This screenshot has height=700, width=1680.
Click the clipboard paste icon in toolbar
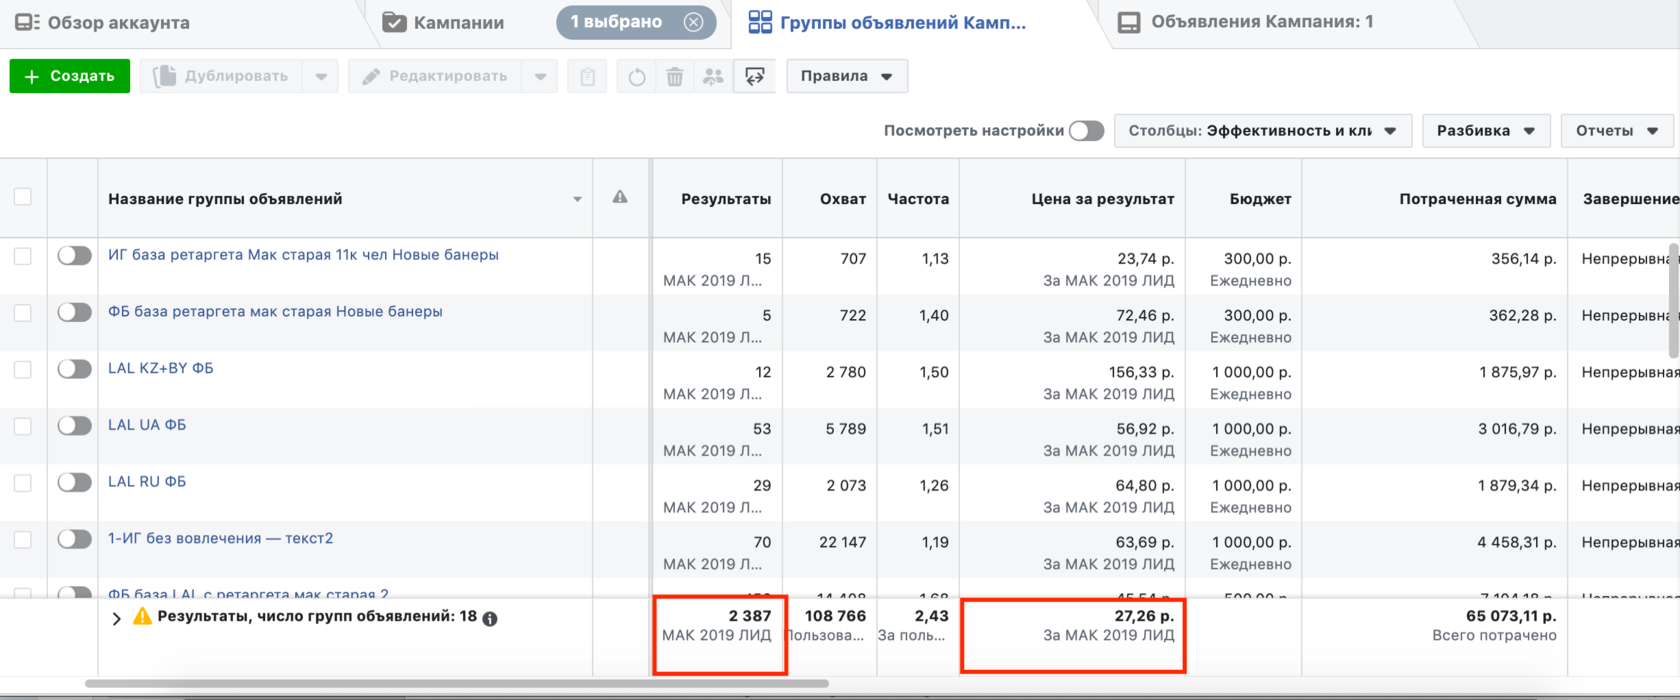(x=588, y=76)
